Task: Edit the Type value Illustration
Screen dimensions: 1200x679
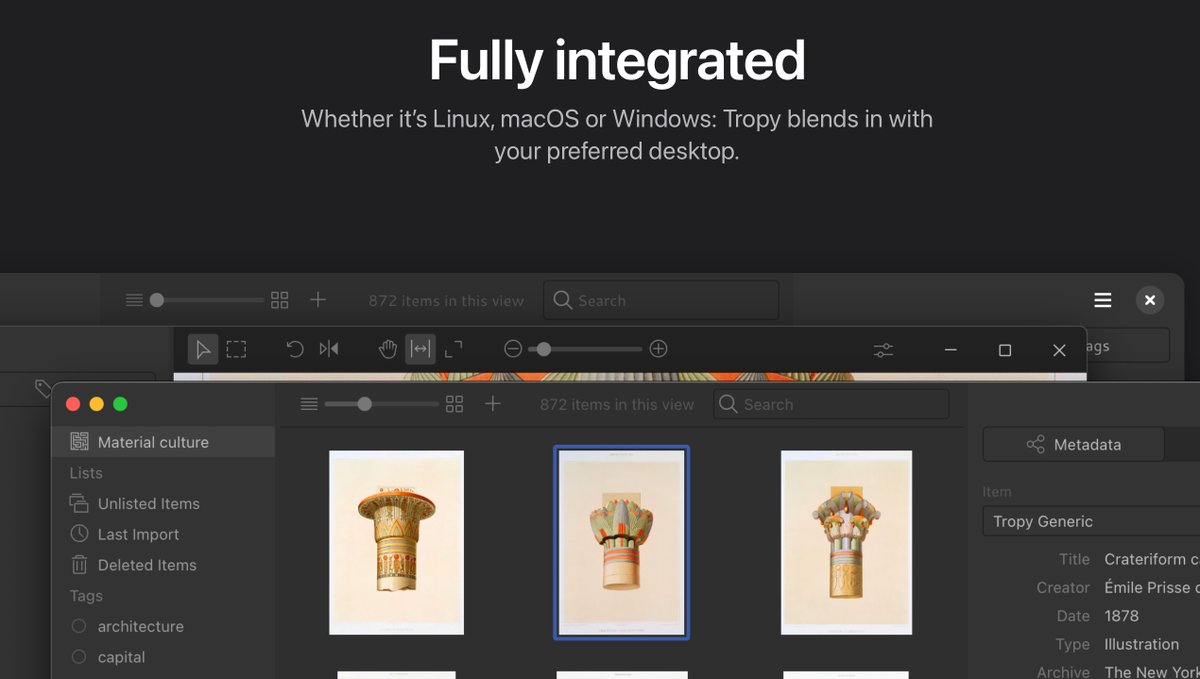Action: pyautogui.click(x=1141, y=644)
